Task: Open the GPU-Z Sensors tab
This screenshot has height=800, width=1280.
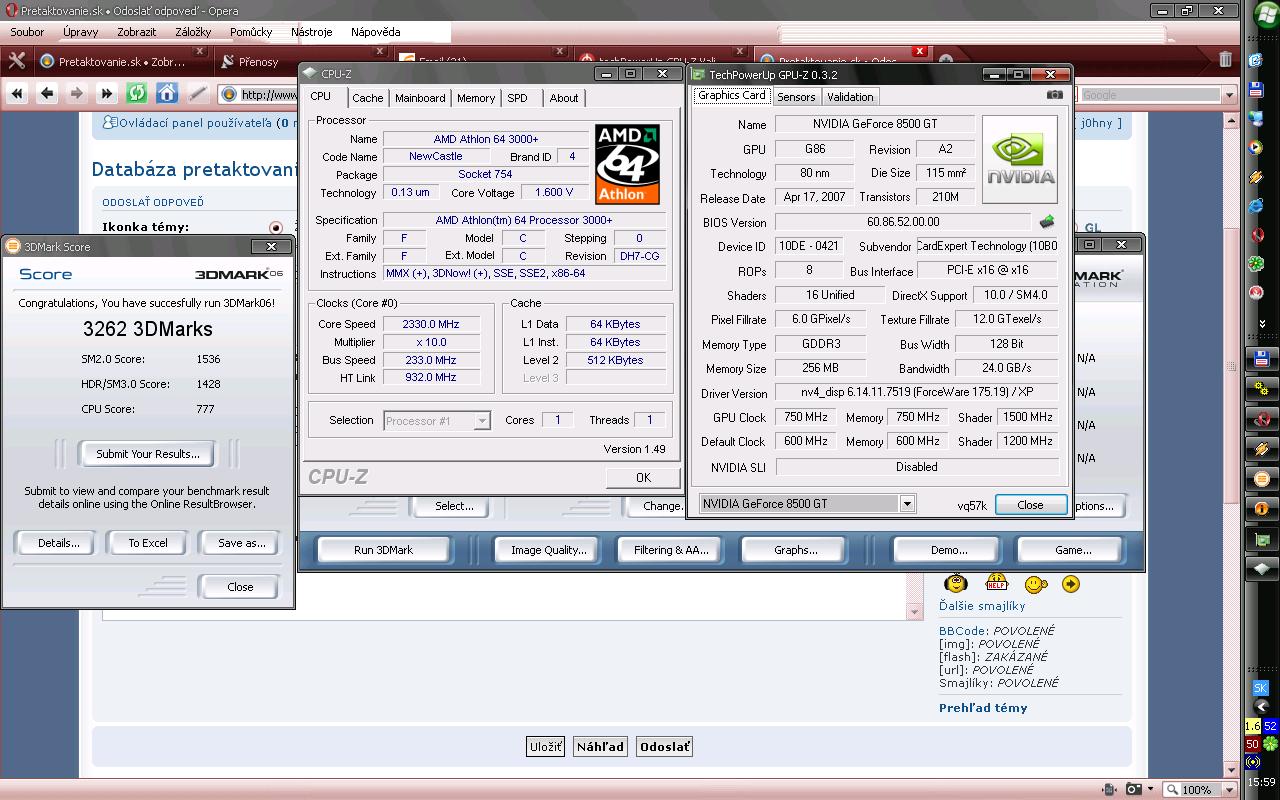Action: pyautogui.click(x=796, y=97)
